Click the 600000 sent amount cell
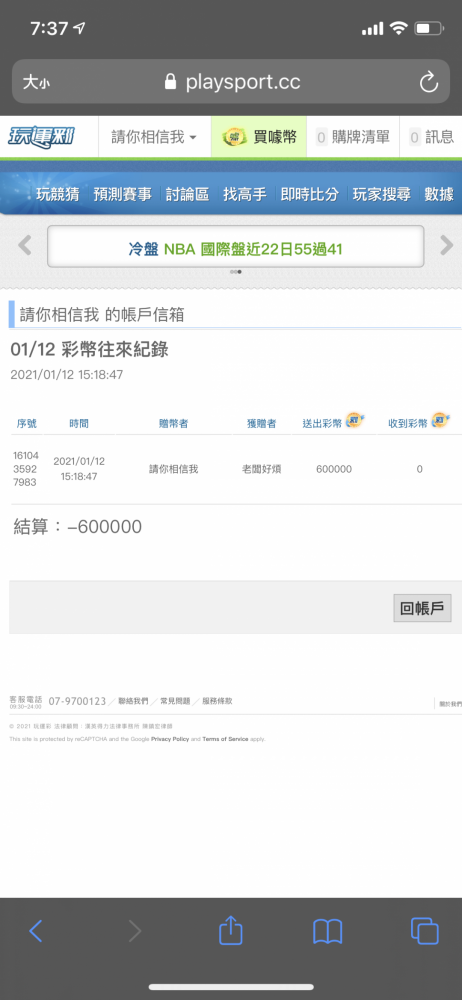Screen dimensions: 462x1000 pyautogui.click(x=334, y=469)
